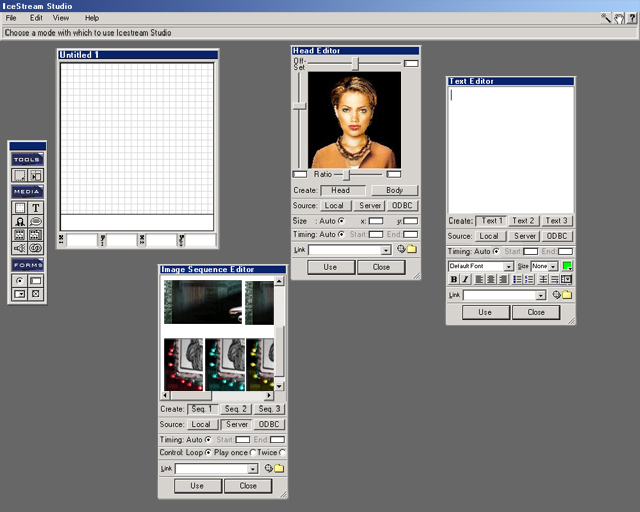
Task: Click the Tools header button in palette
Action: [27, 160]
